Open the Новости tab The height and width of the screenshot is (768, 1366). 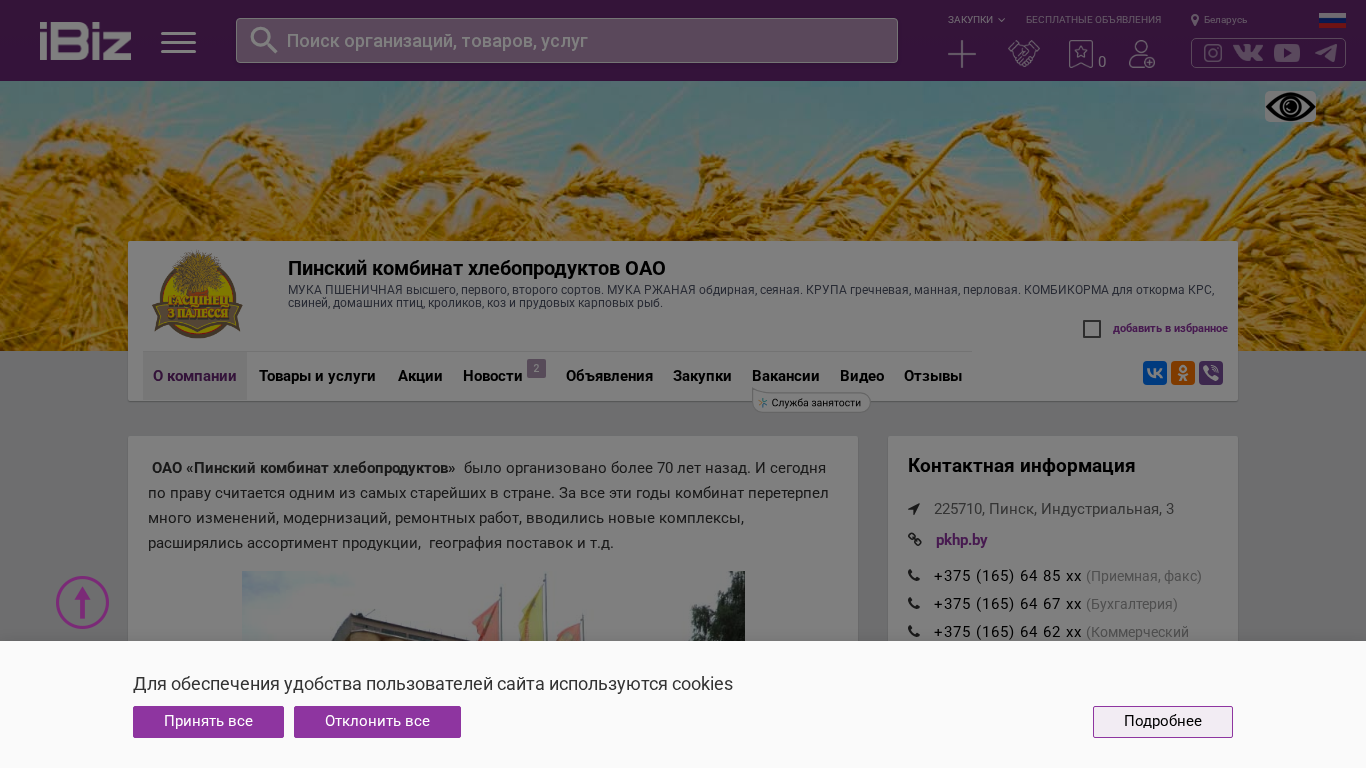point(493,376)
